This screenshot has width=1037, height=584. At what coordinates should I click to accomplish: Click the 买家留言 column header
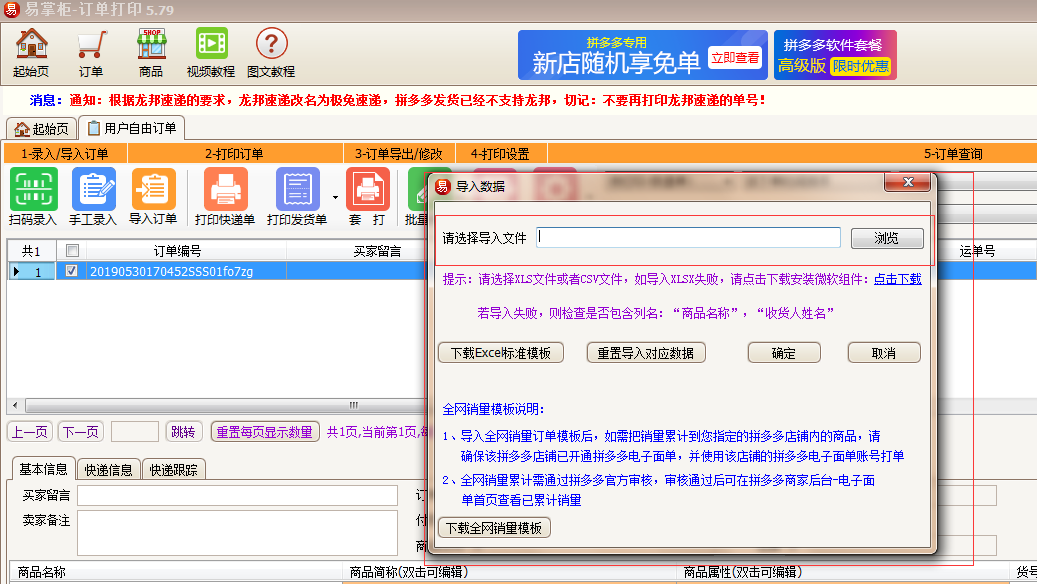[x=377, y=251]
